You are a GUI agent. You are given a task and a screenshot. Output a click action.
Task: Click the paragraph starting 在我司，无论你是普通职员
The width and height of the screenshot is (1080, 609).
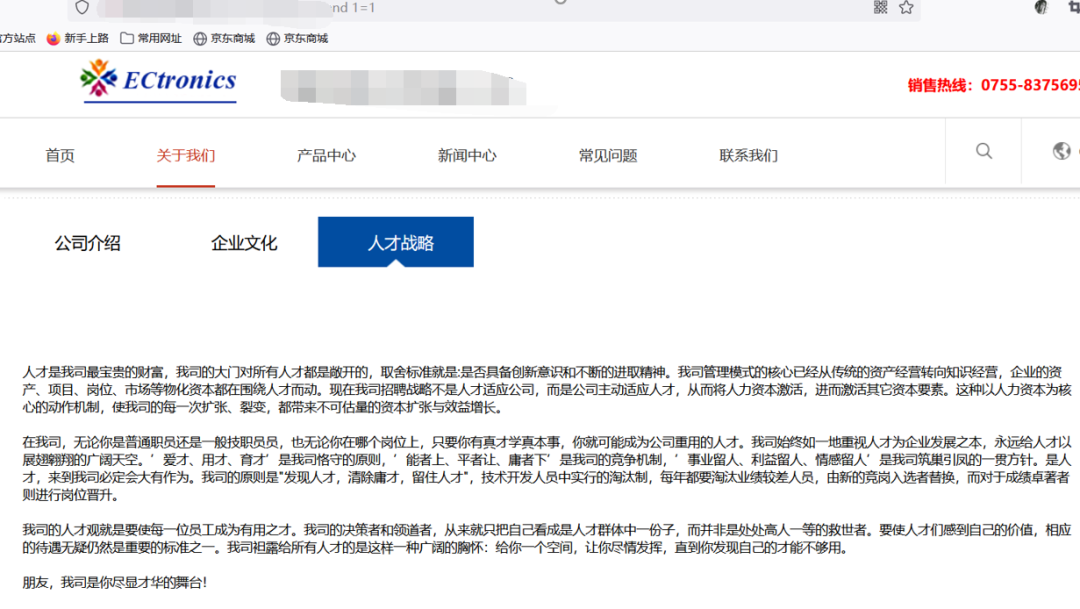pyautogui.click(x=547, y=468)
